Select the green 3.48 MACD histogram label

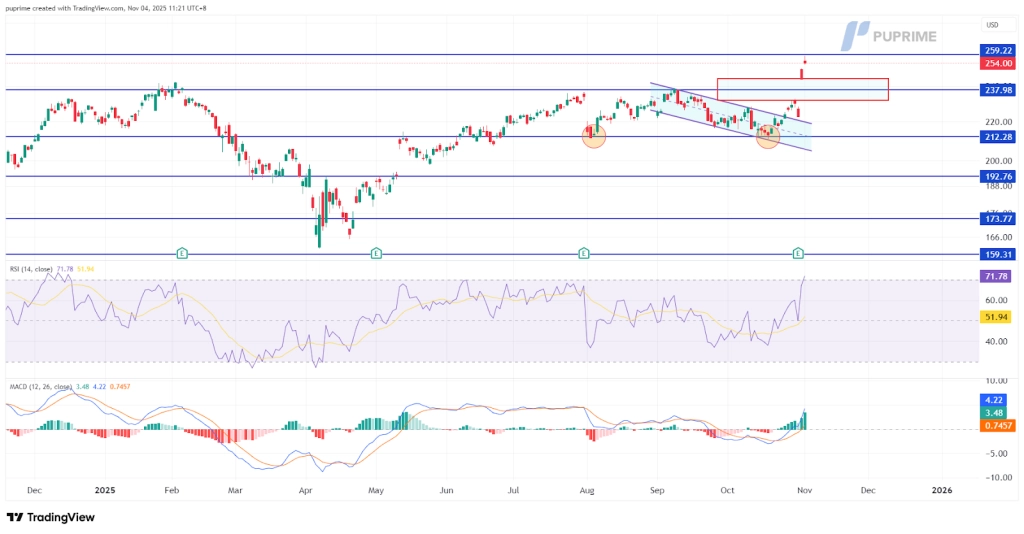(993, 413)
